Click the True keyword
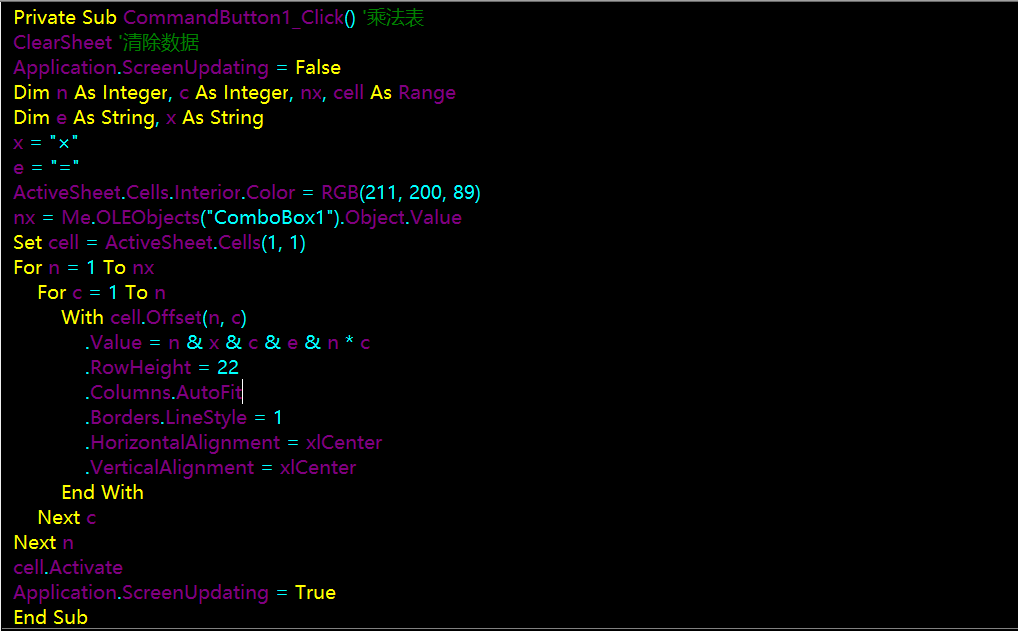Viewport: 1018px width, 631px height. (315, 593)
